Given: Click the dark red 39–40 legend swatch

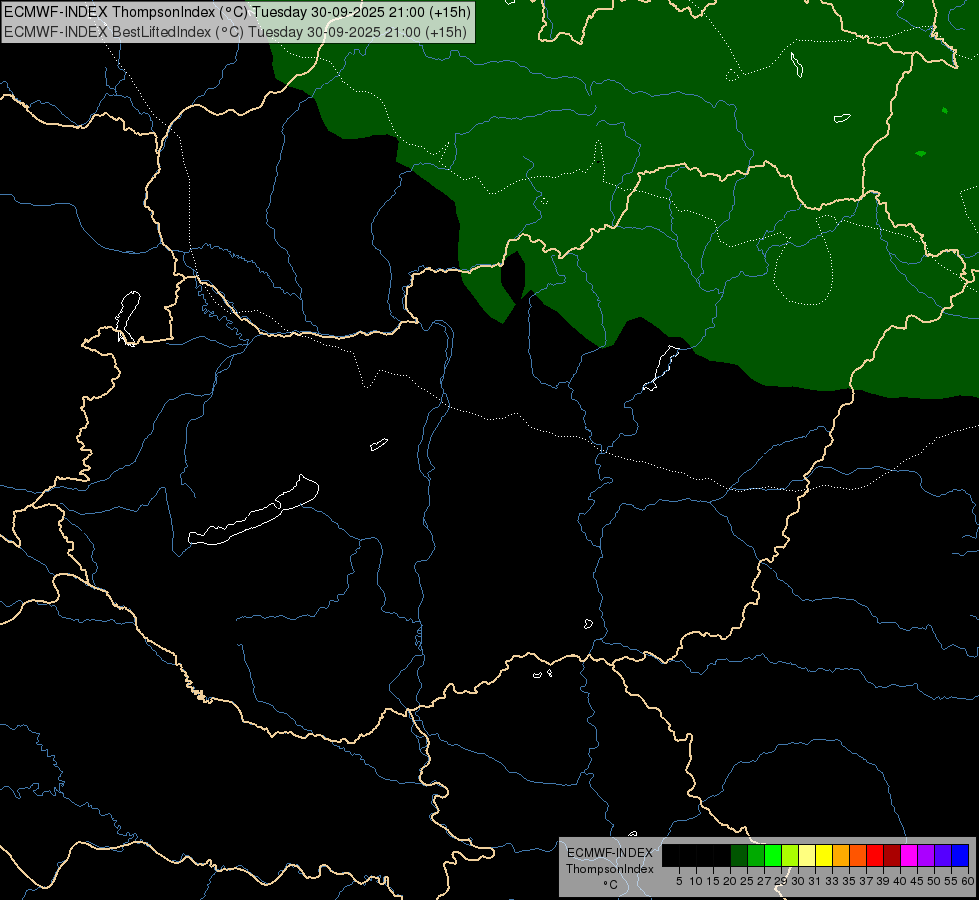Looking at the screenshot, I should (892, 855).
